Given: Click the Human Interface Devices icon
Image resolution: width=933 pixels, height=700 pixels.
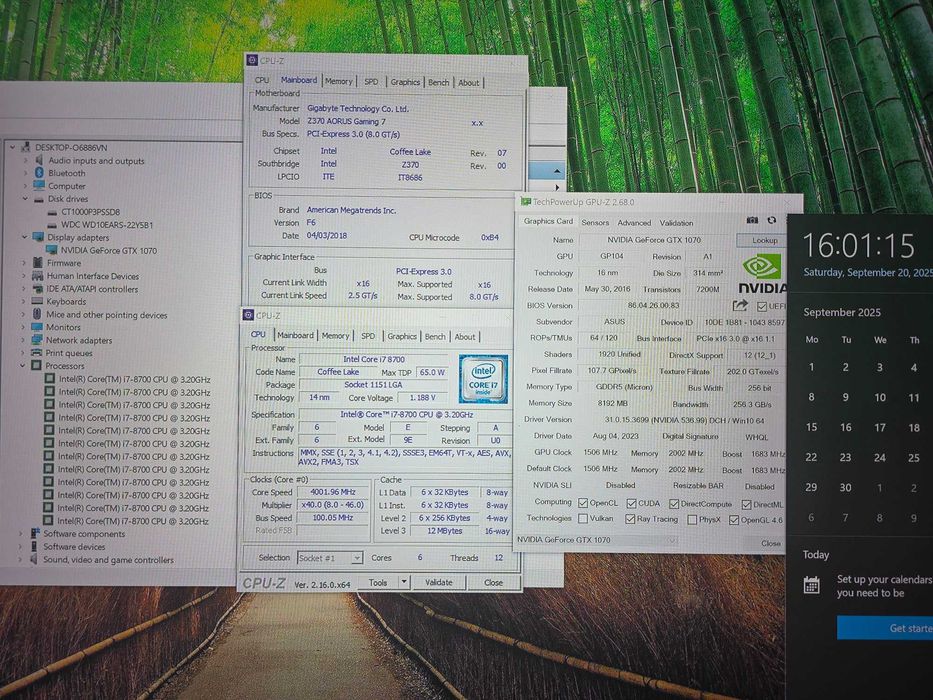Looking at the screenshot, I should pyautogui.click(x=37, y=276).
